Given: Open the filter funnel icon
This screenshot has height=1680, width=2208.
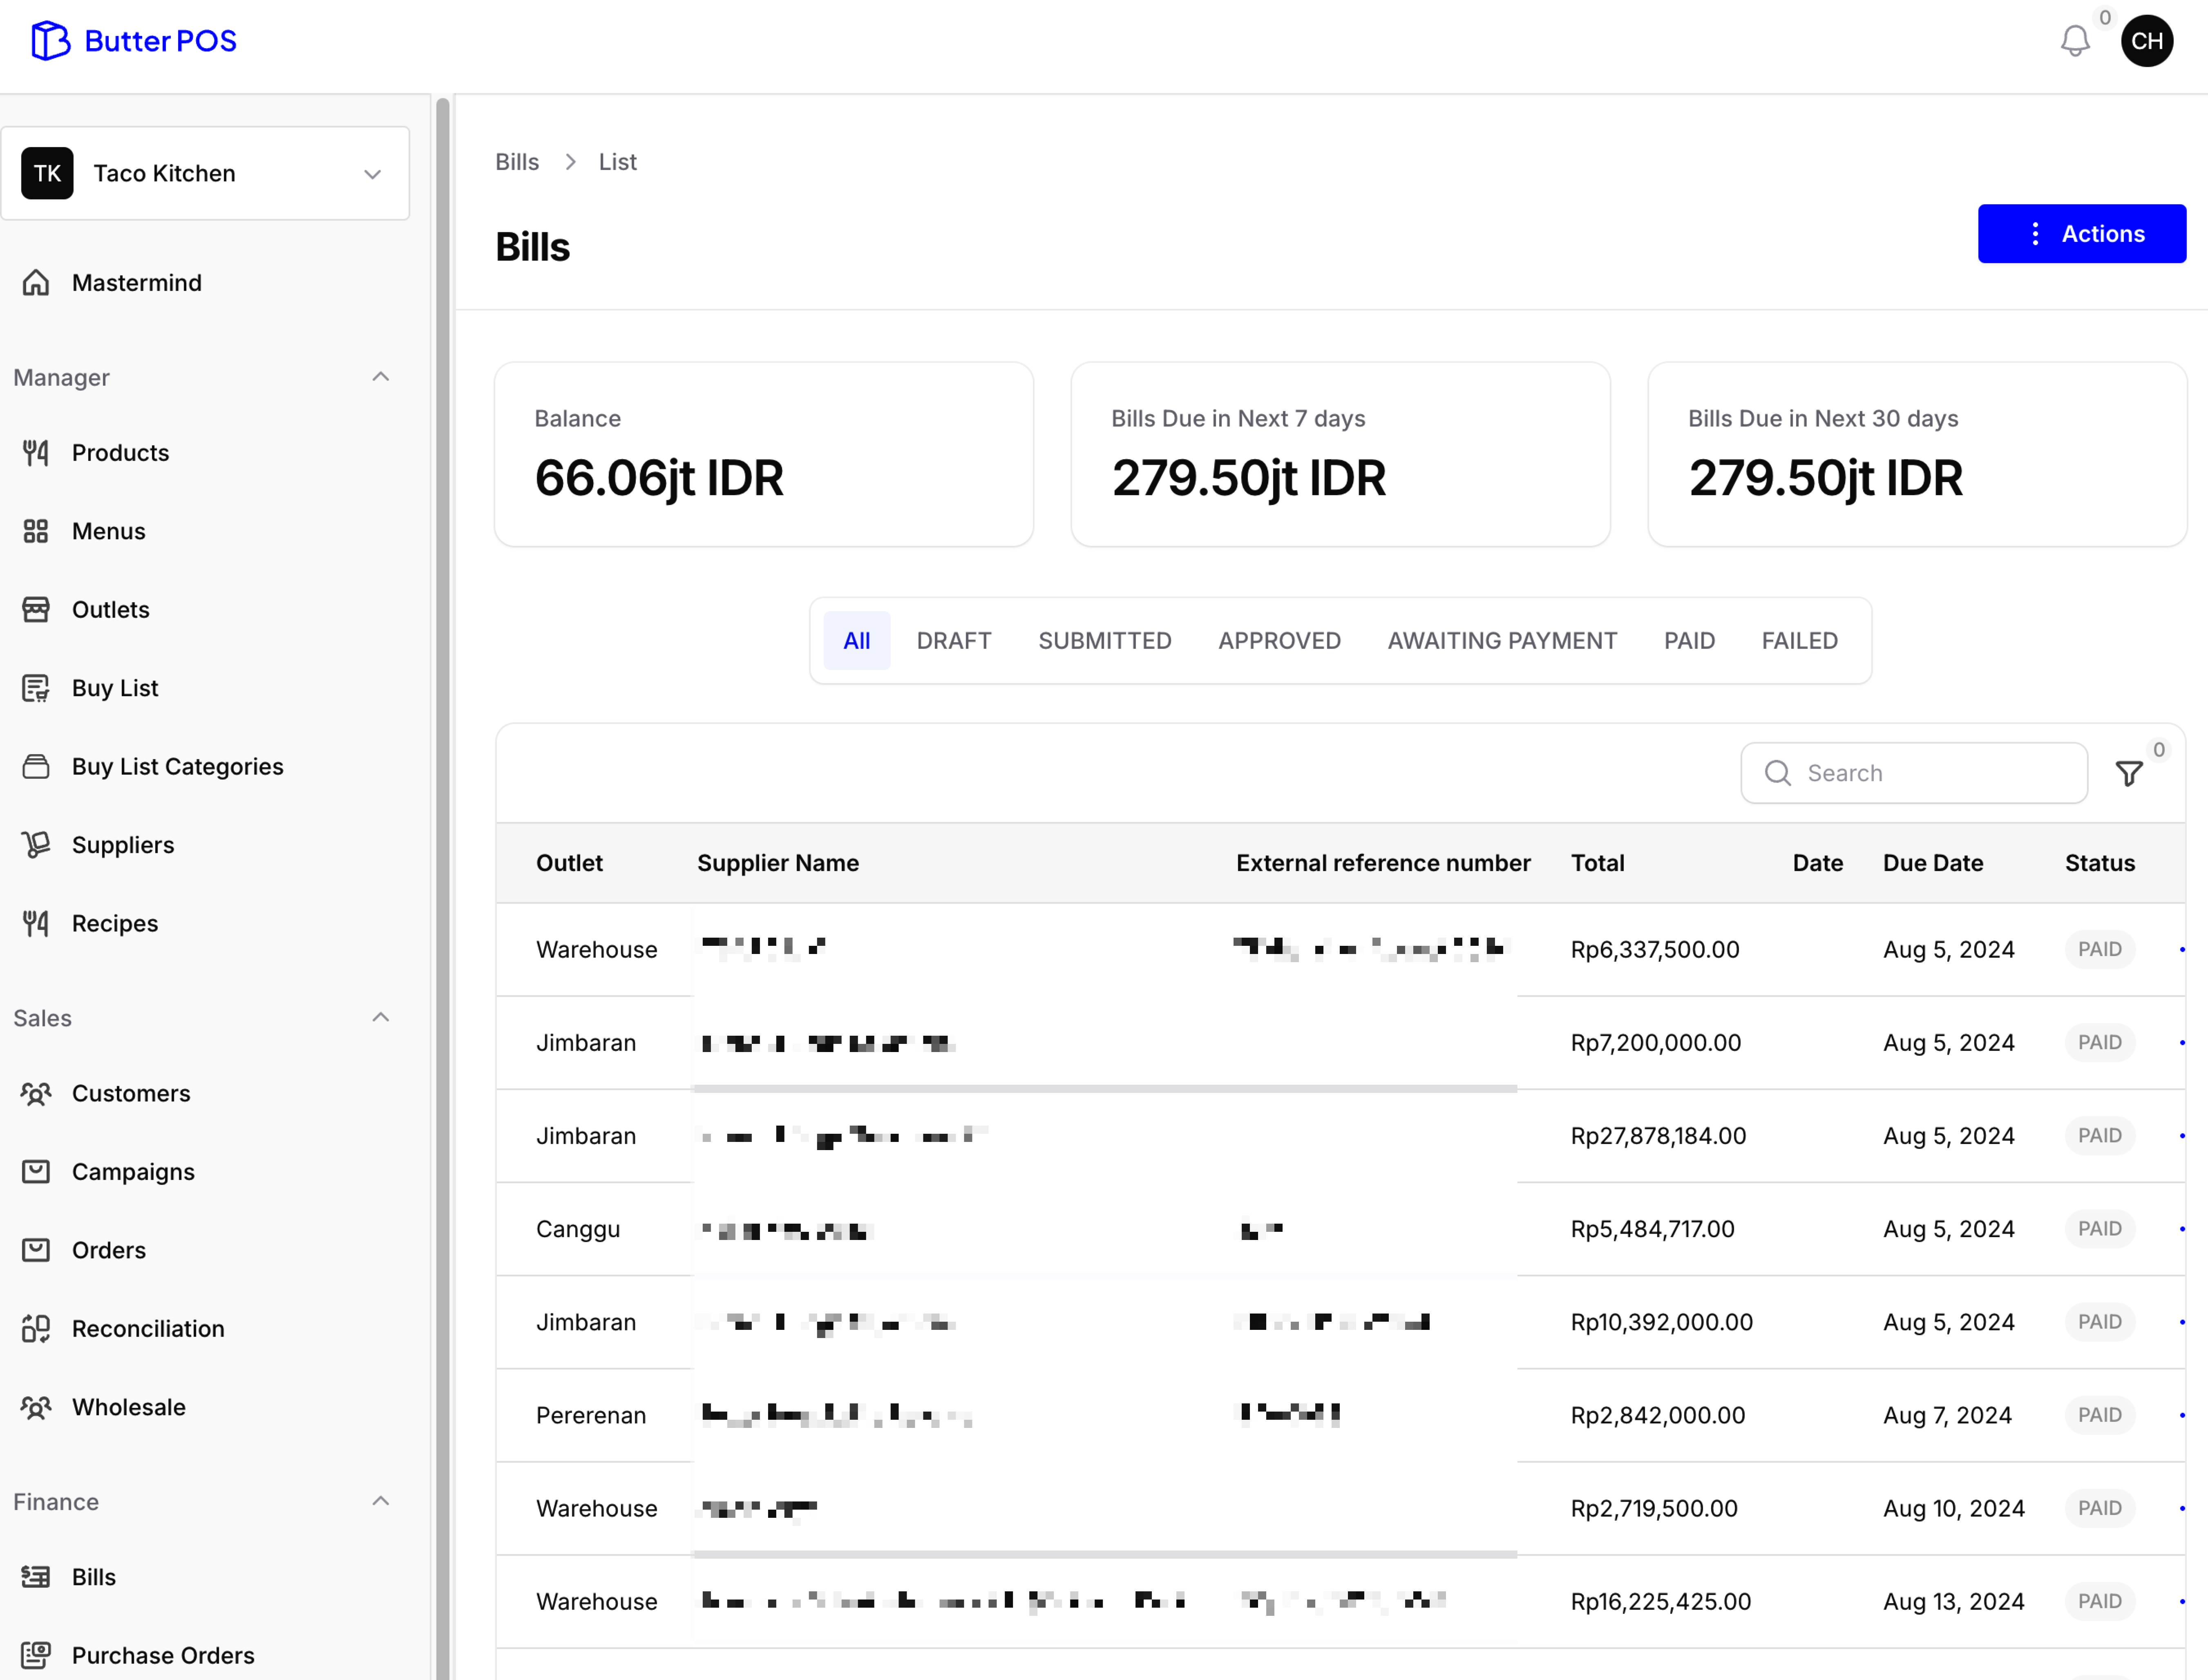Looking at the screenshot, I should click(2129, 773).
